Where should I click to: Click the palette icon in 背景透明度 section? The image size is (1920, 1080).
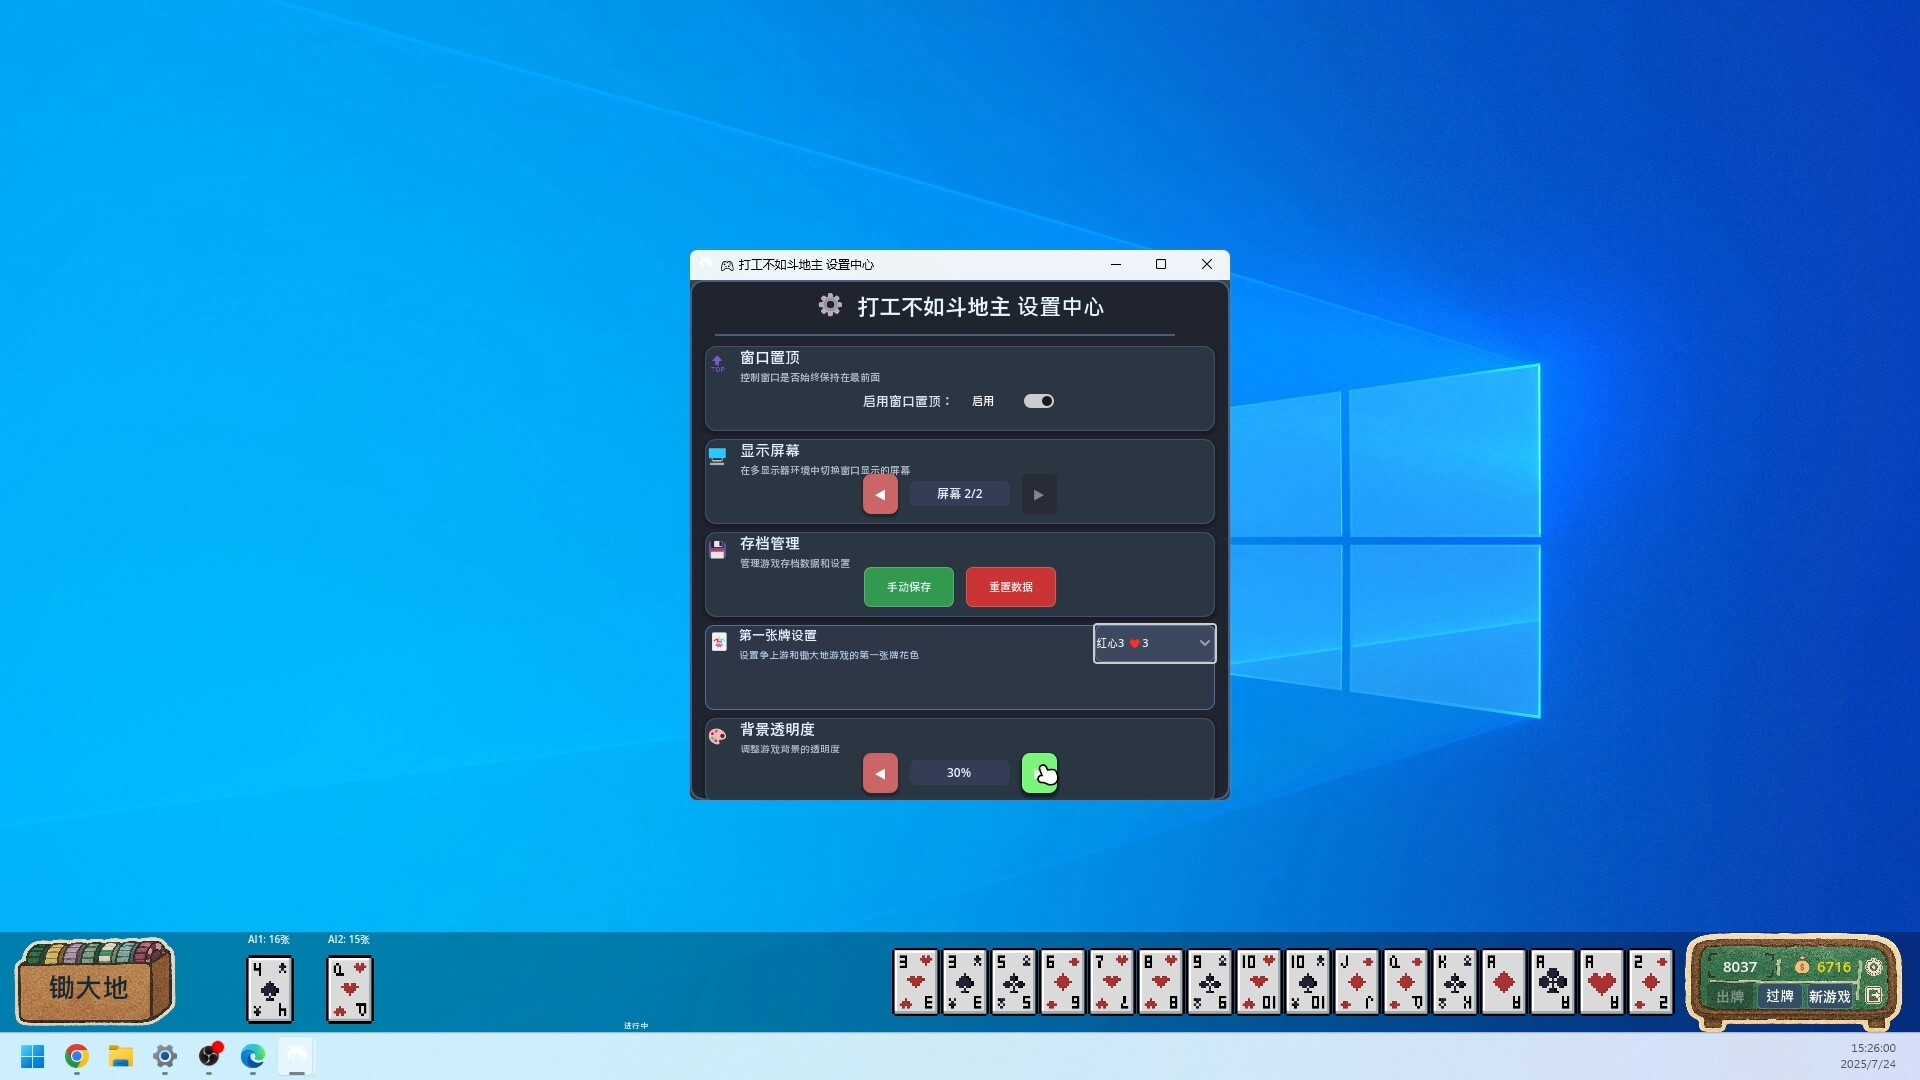pos(717,736)
